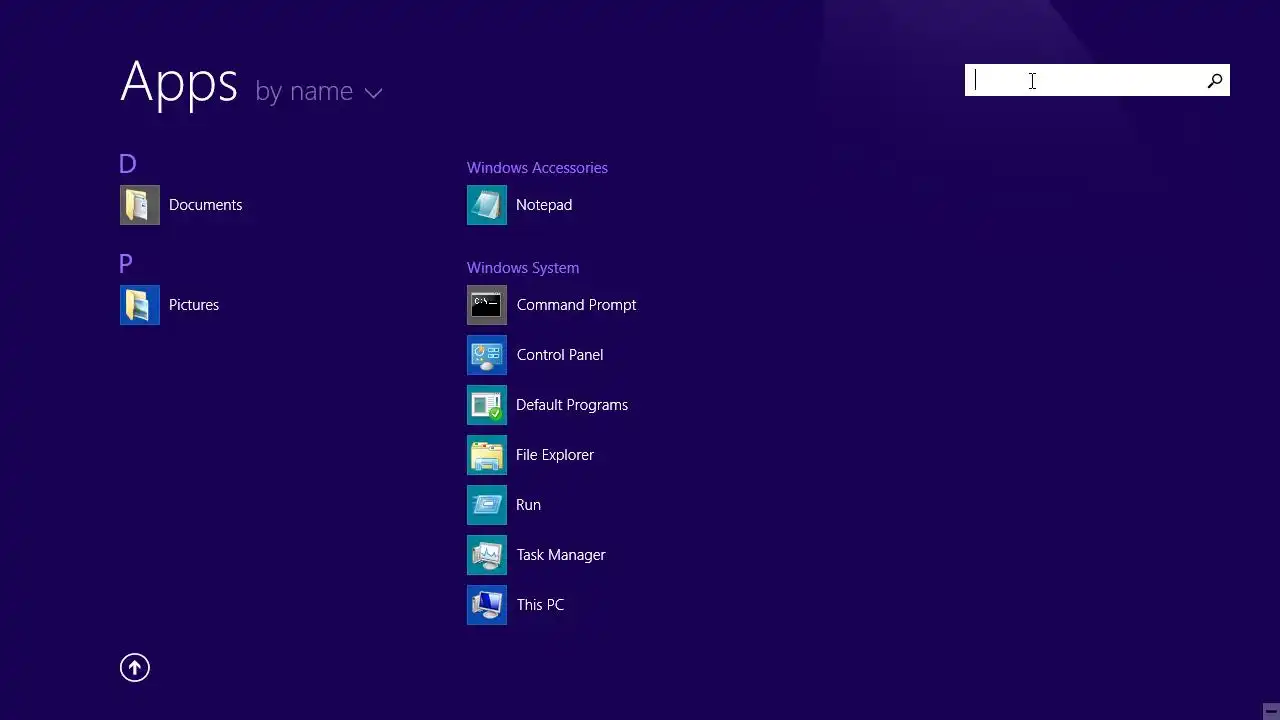The height and width of the screenshot is (720, 1280).
Task: Click the magnifier search icon
Action: click(x=1215, y=81)
